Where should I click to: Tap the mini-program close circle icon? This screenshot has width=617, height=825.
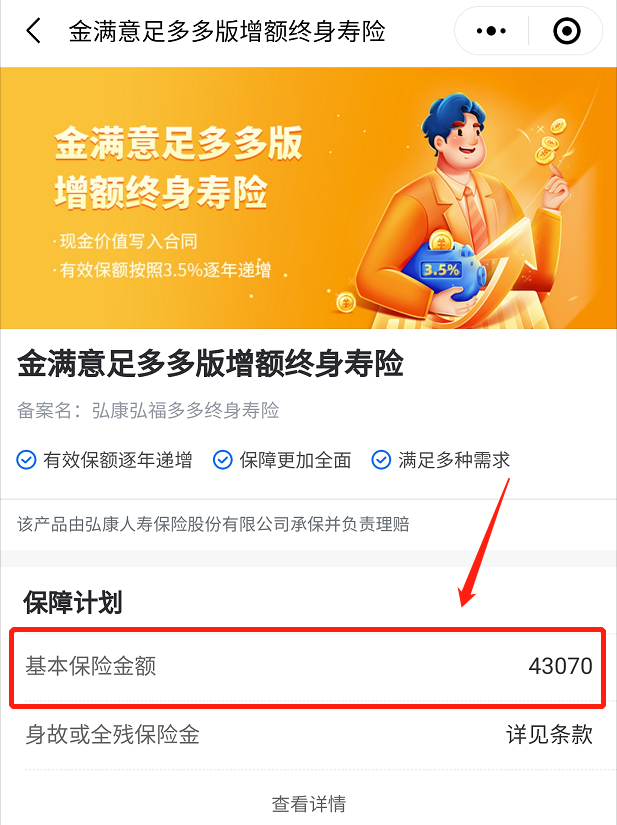[x=567, y=31]
